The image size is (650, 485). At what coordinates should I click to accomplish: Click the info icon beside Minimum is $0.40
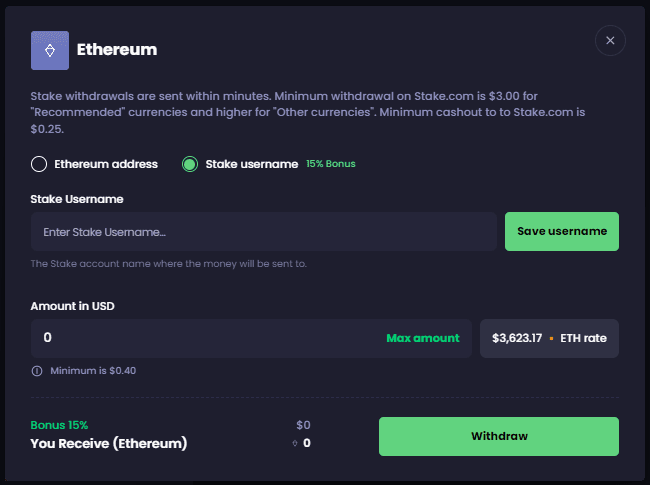tap(37, 371)
